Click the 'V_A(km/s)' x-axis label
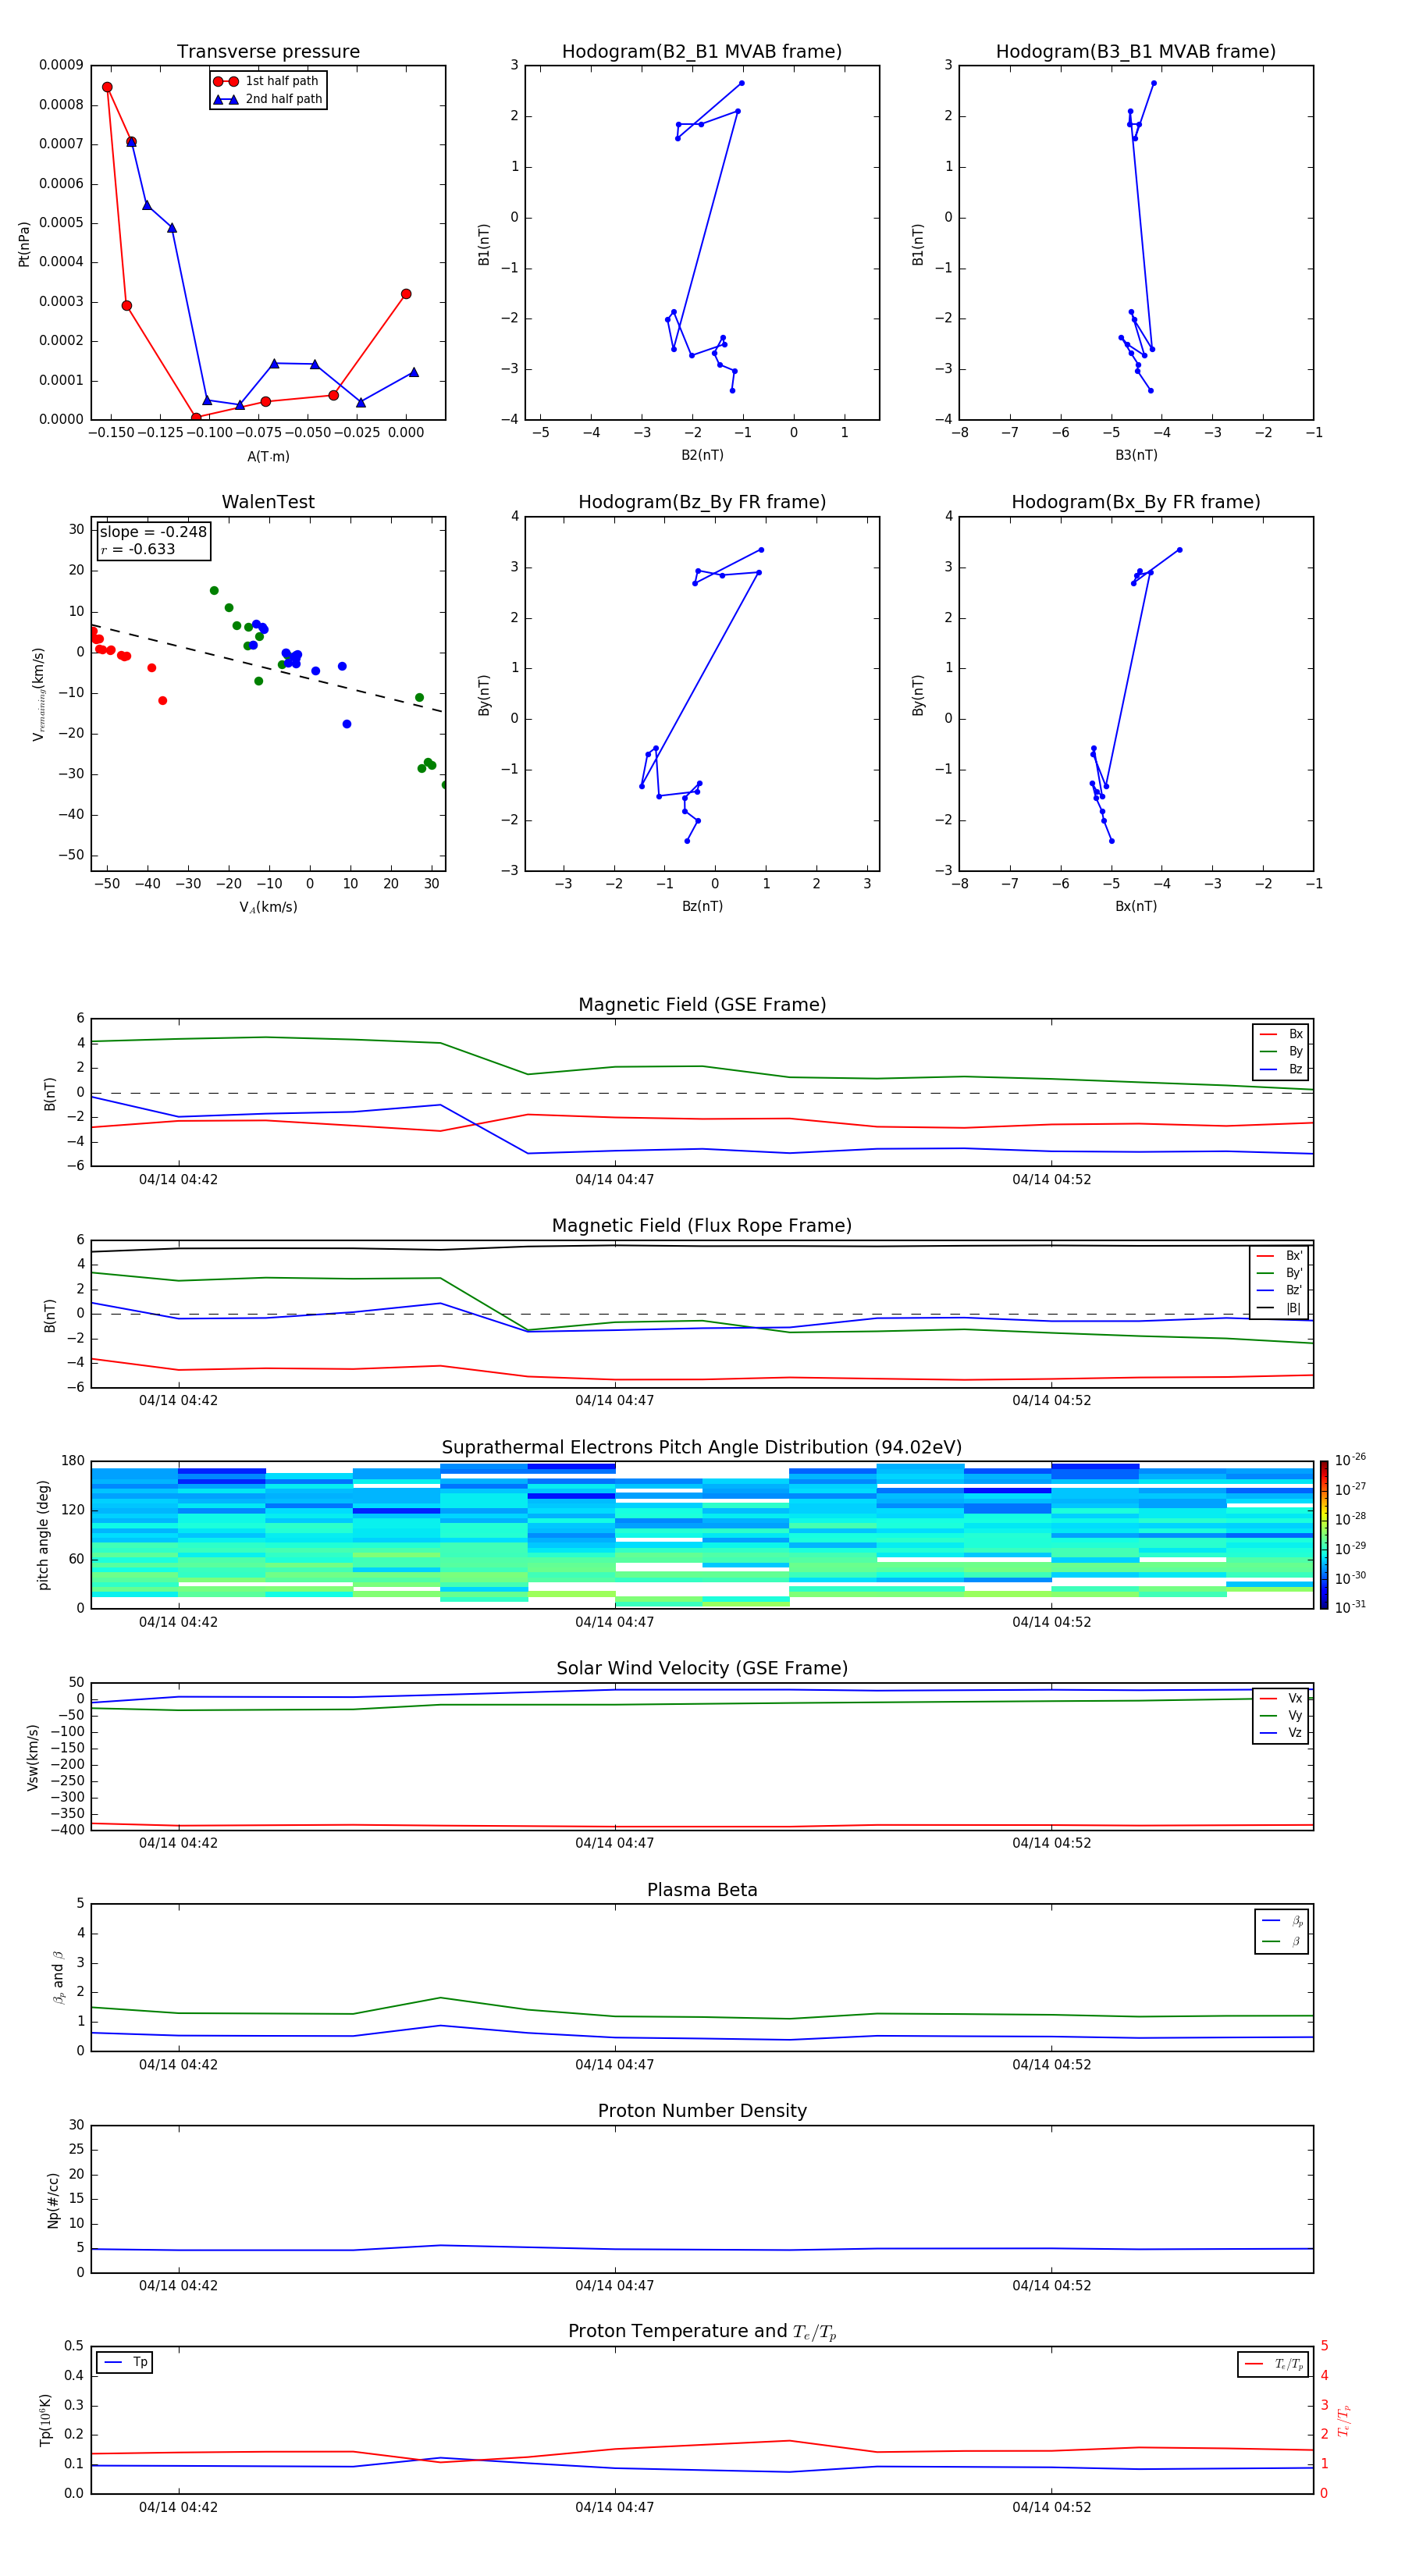1405x2576 pixels. 268,908
